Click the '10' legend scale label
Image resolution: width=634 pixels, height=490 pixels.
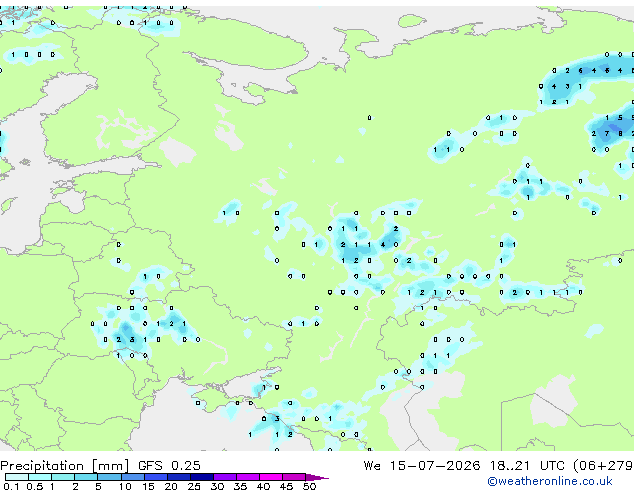(x=125, y=486)
